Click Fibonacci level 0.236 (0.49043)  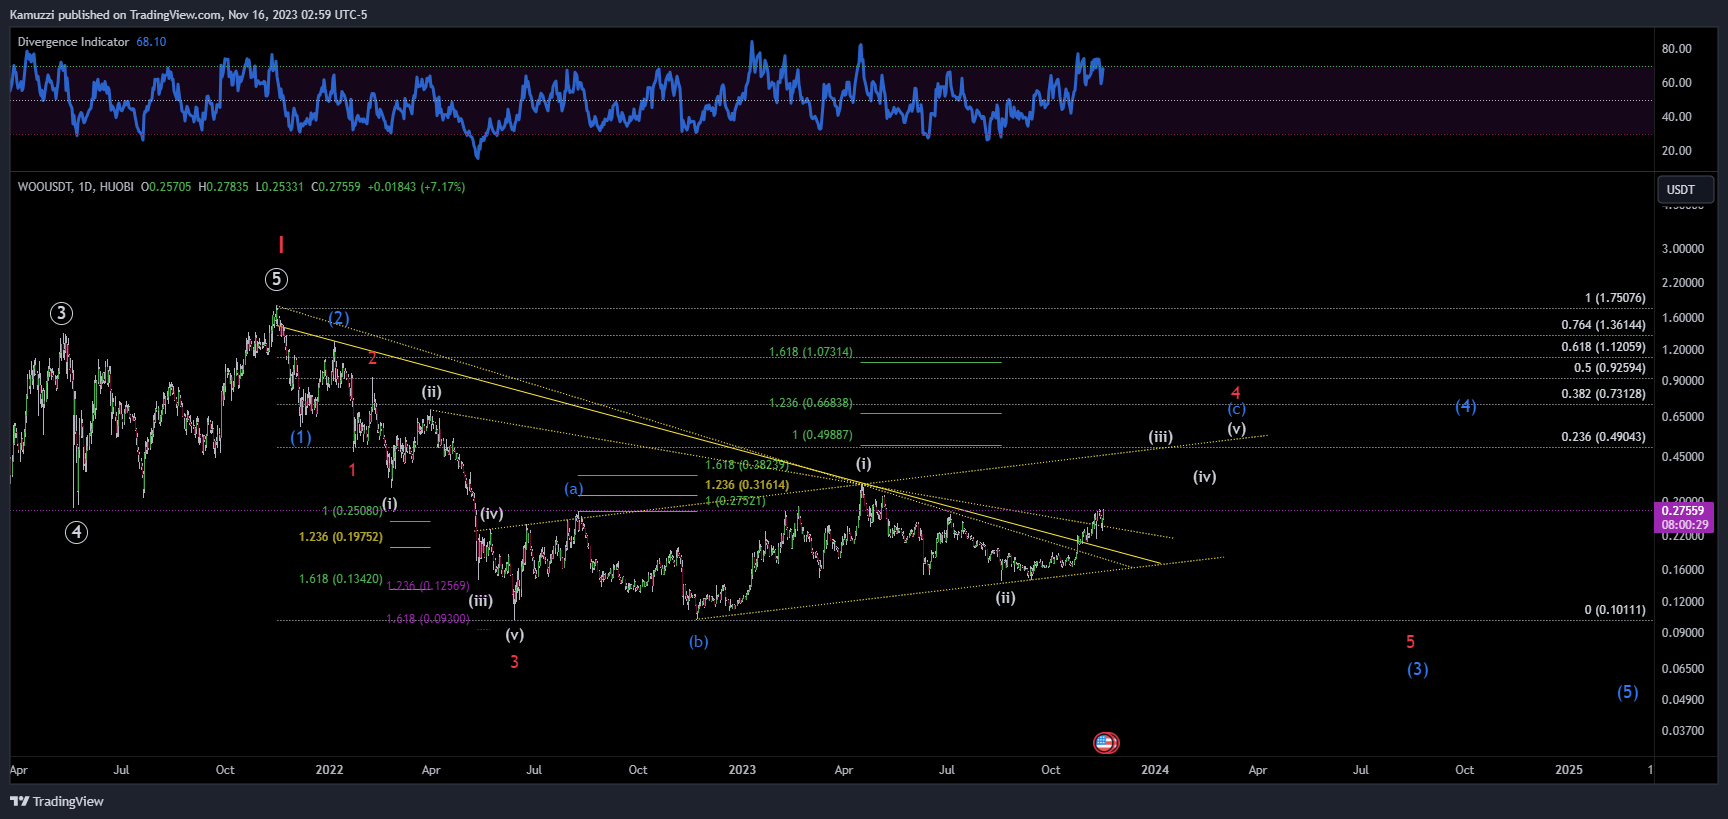click(1603, 437)
